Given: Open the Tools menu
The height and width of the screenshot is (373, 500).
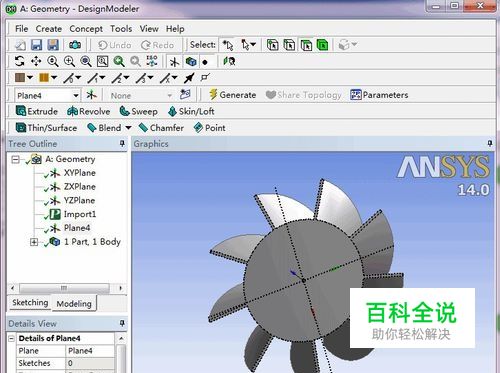Looking at the screenshot, I should click(121, 29).
